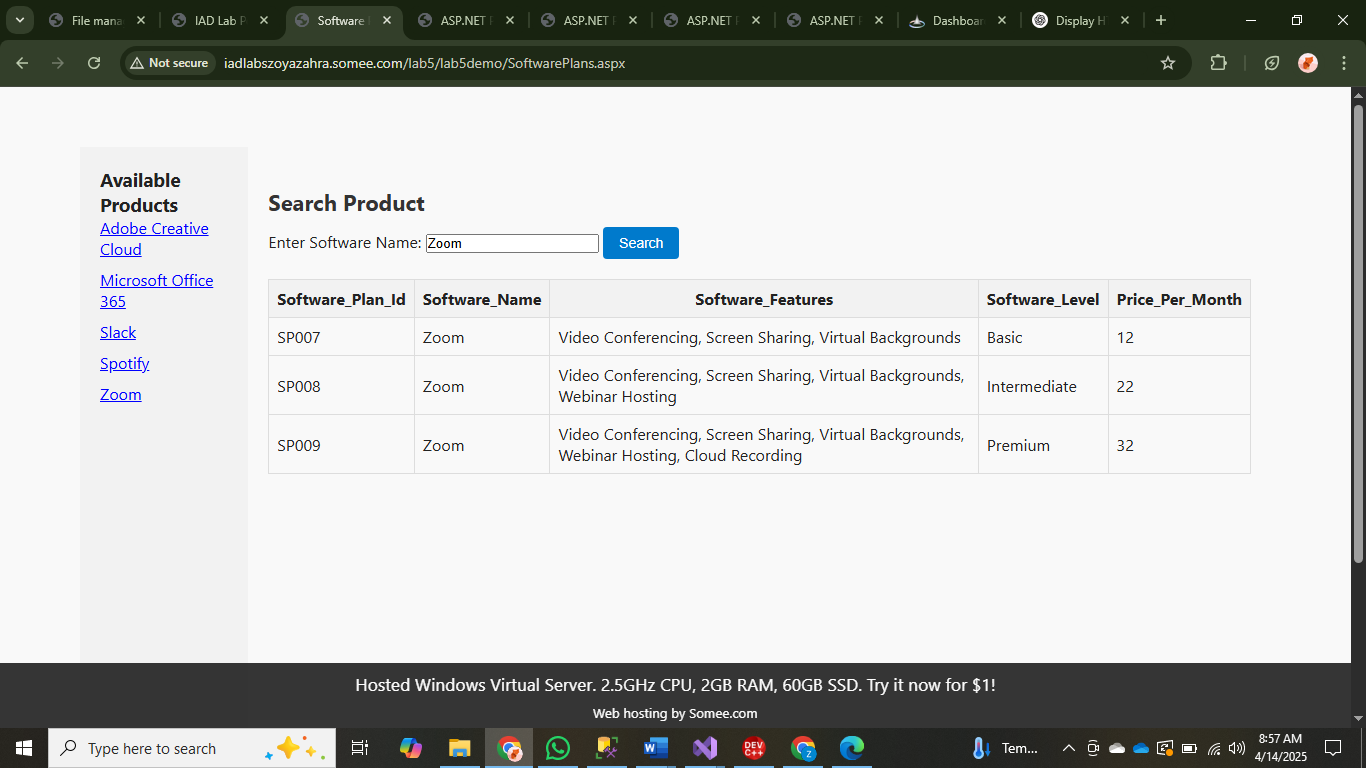Open the Microsoft Office 365 link

(x=156, y=291)
